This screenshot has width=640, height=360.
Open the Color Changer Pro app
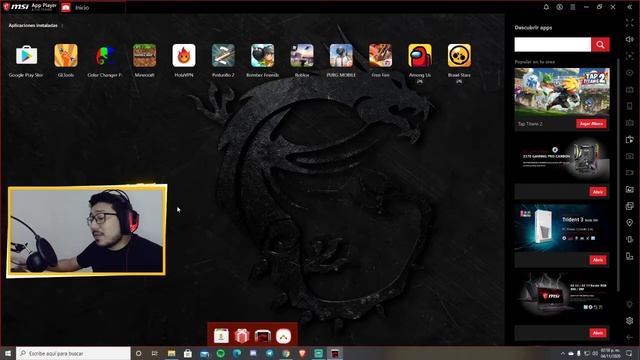coord(105,56)
